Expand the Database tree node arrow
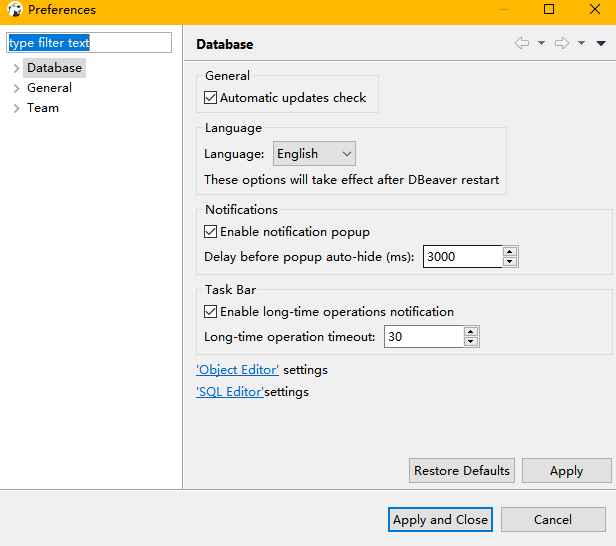This screenshot has height=546, width=616. click(x=16, y=68)
